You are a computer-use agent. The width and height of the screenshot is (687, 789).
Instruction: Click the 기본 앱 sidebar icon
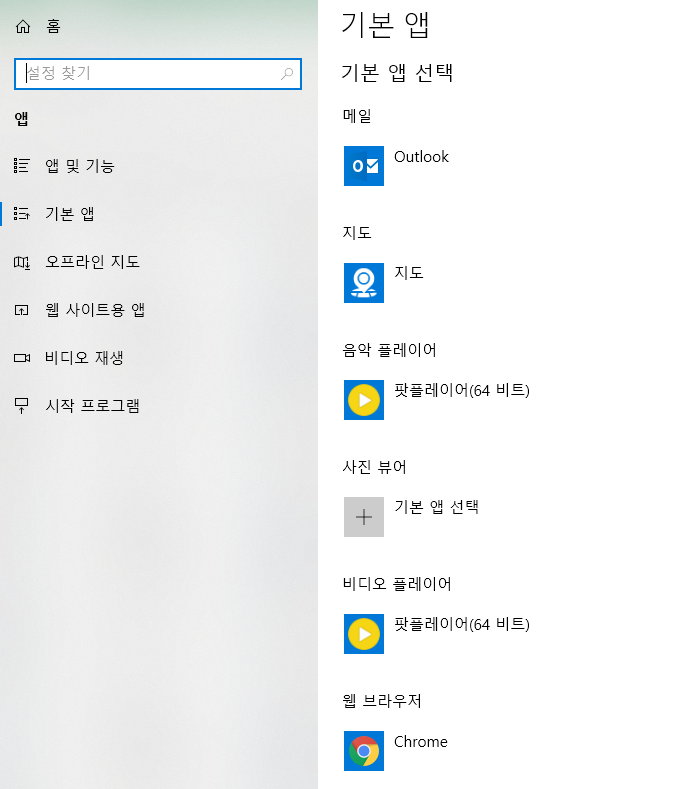tap(22, 214)
